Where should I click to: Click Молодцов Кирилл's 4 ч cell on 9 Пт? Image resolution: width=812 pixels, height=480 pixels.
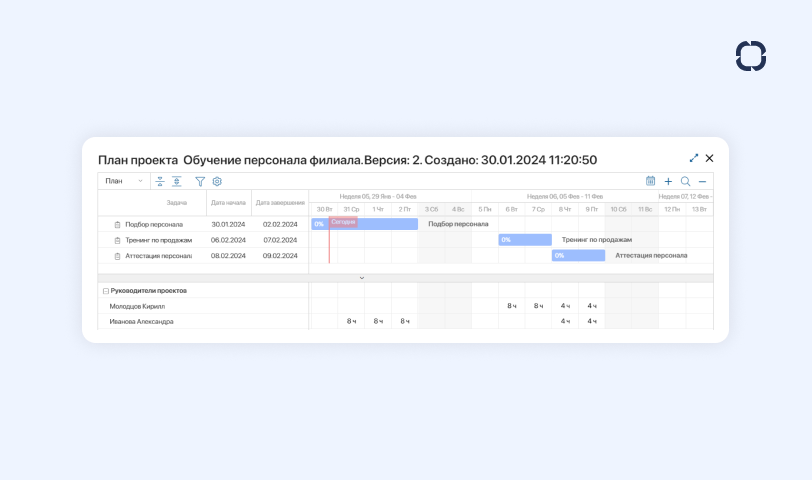click(592, 306)
